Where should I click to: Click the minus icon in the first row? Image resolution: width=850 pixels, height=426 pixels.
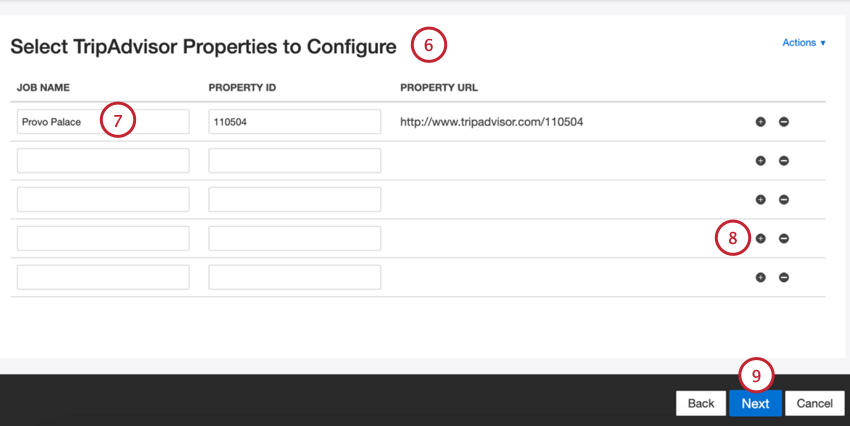(784, 122)
